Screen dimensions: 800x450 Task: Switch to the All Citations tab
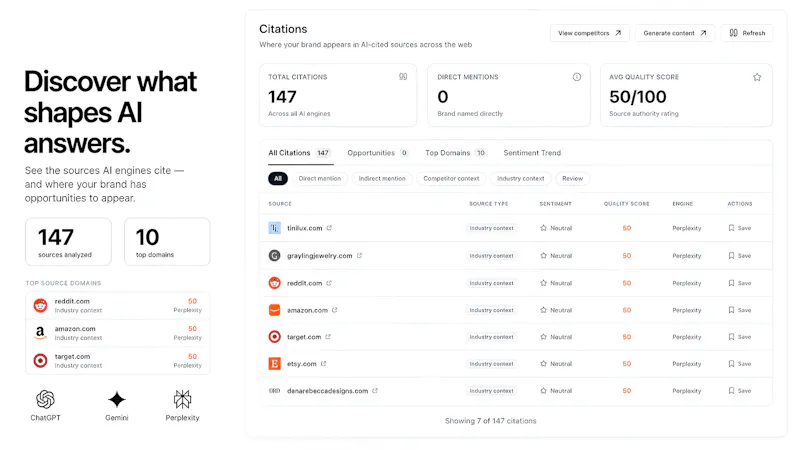coord(300,153)
